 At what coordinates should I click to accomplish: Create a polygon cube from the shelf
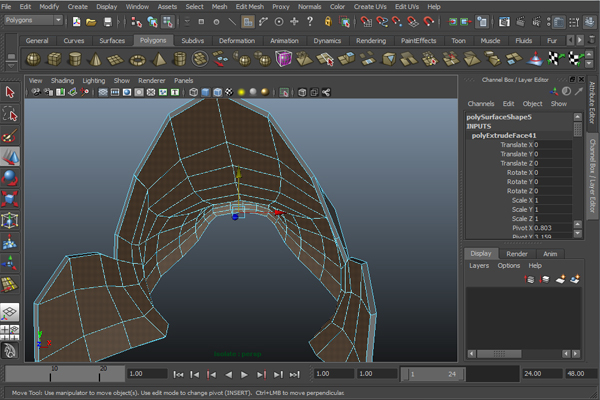[54, 59]
